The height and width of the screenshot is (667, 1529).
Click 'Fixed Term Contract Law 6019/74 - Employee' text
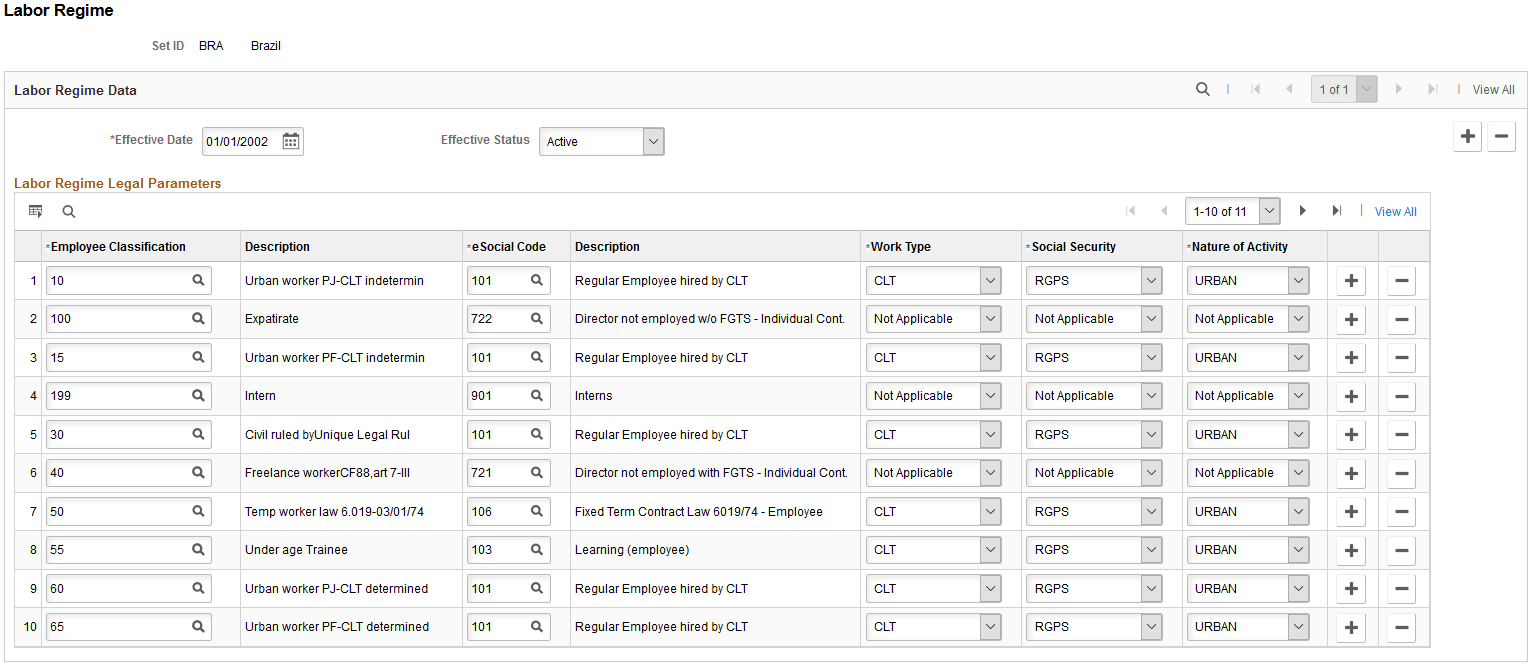(699, 512)
